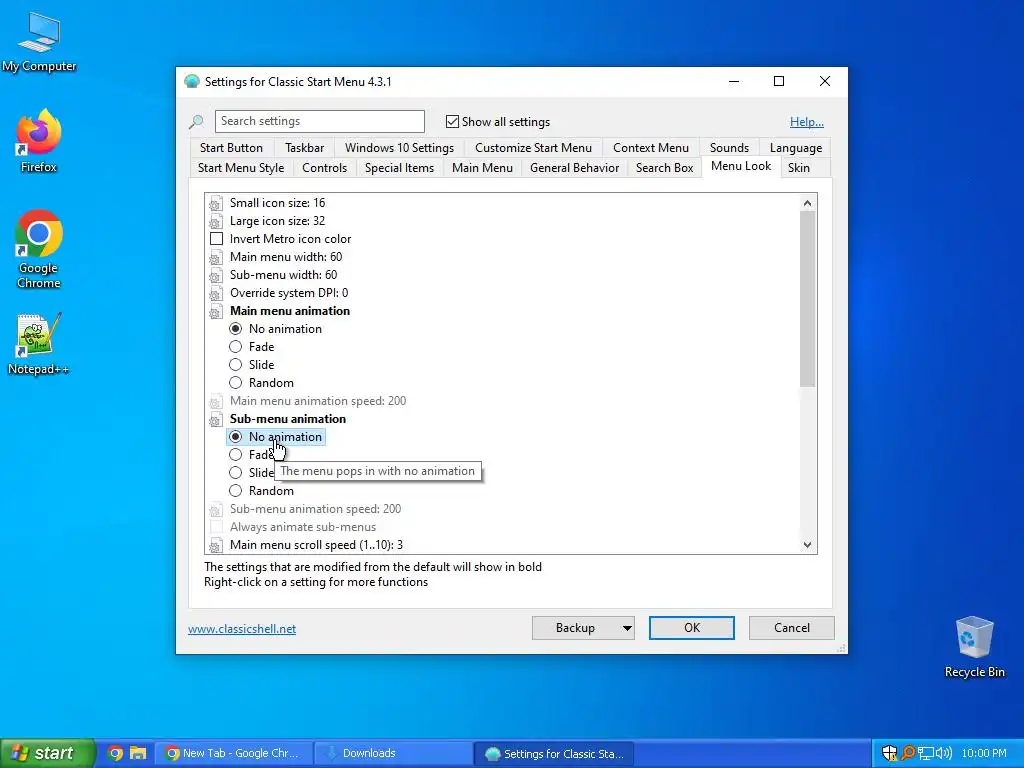Select Slide under Main menu animation

point(236,365)
